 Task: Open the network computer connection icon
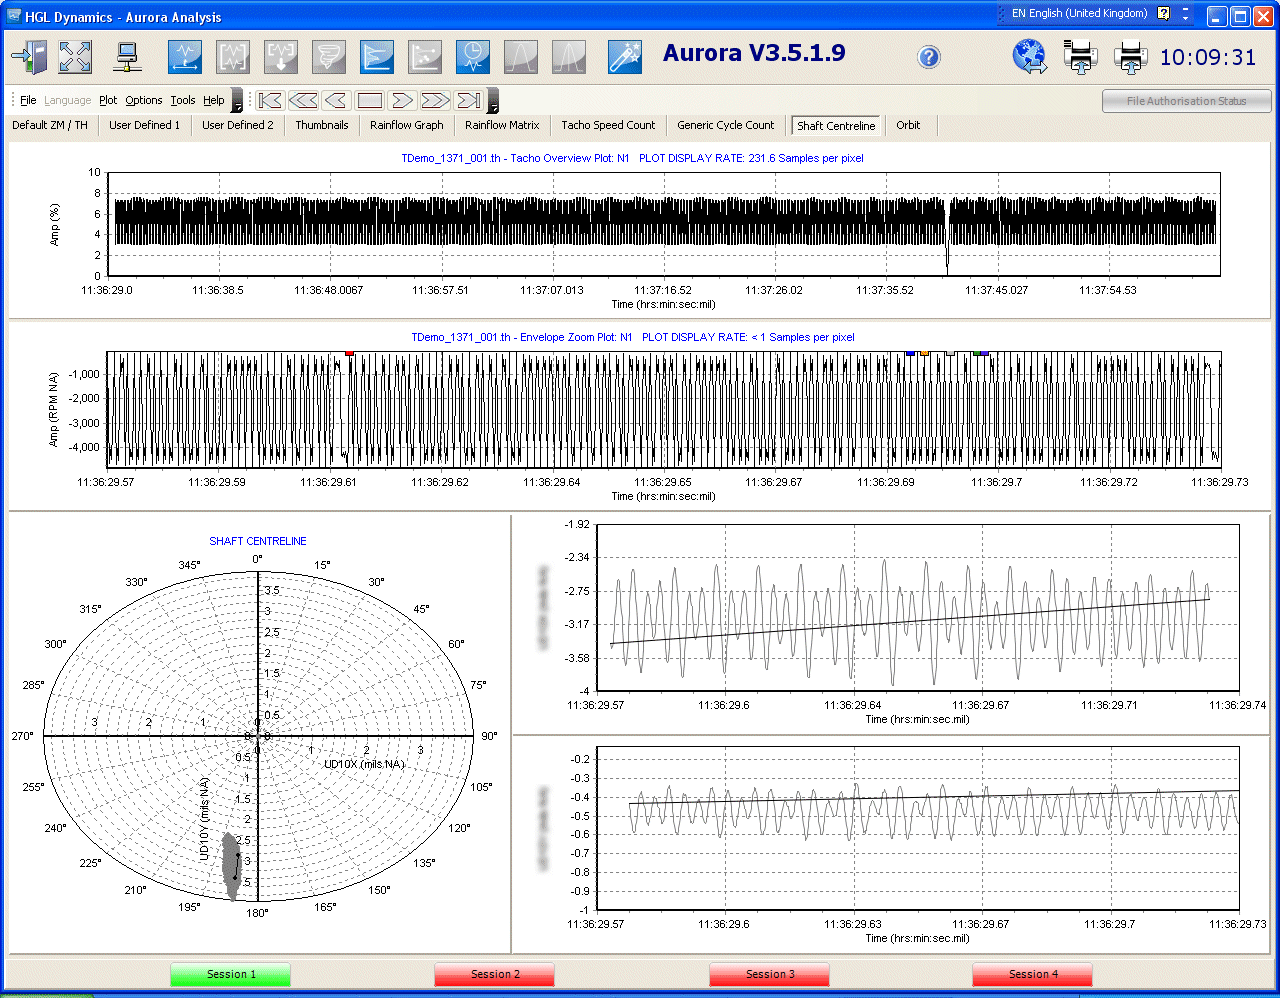pos(127,57)
